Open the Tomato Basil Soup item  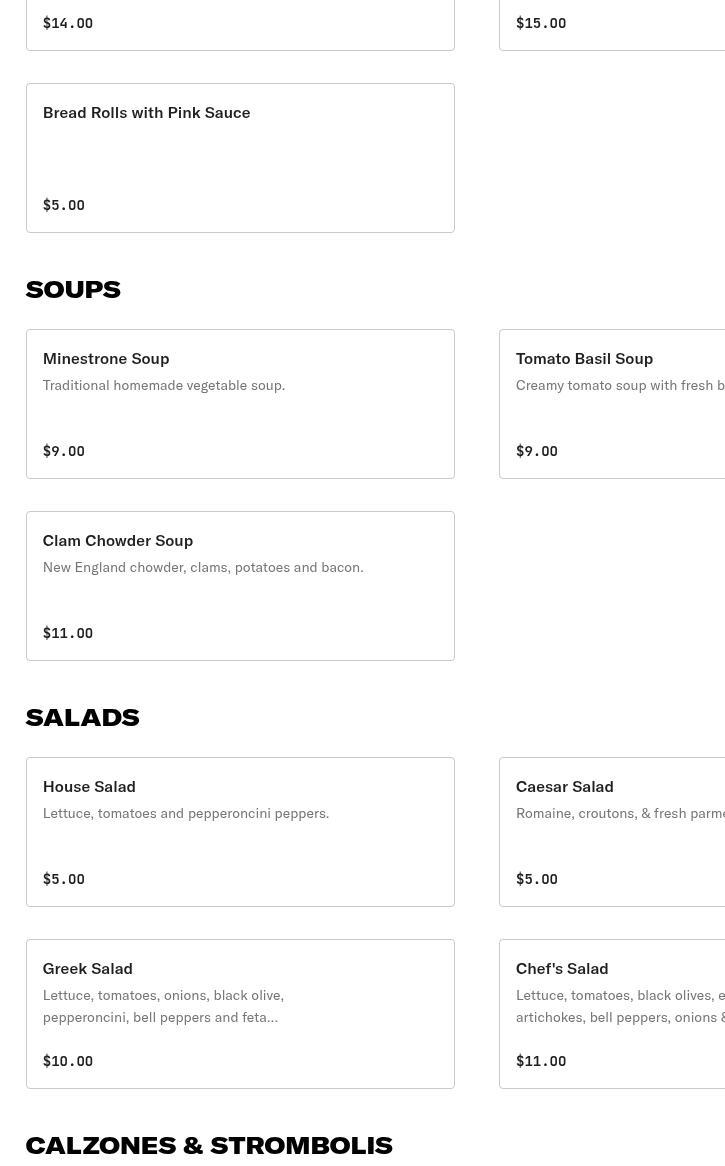click(612, 403)
